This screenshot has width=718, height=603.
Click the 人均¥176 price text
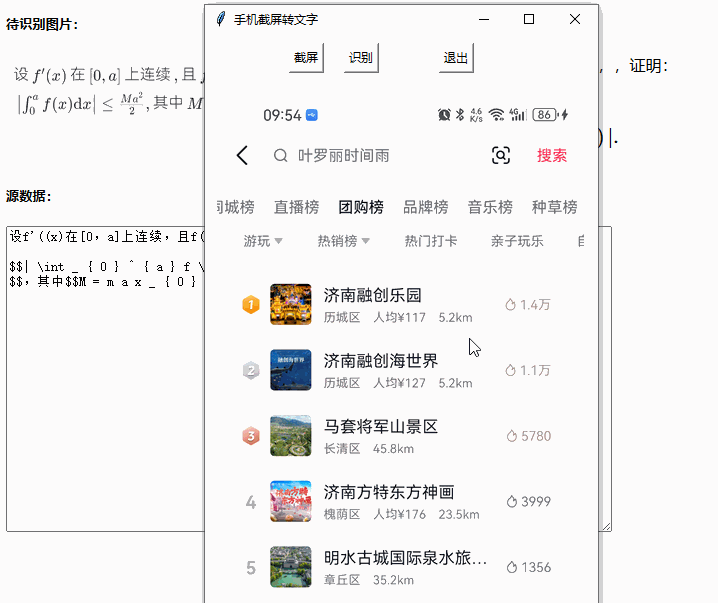[399, 514]
